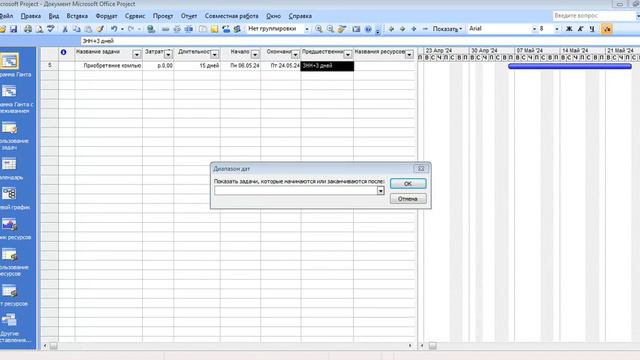
Task: Click the Print icon in toolbar
Action: (28, 29)
